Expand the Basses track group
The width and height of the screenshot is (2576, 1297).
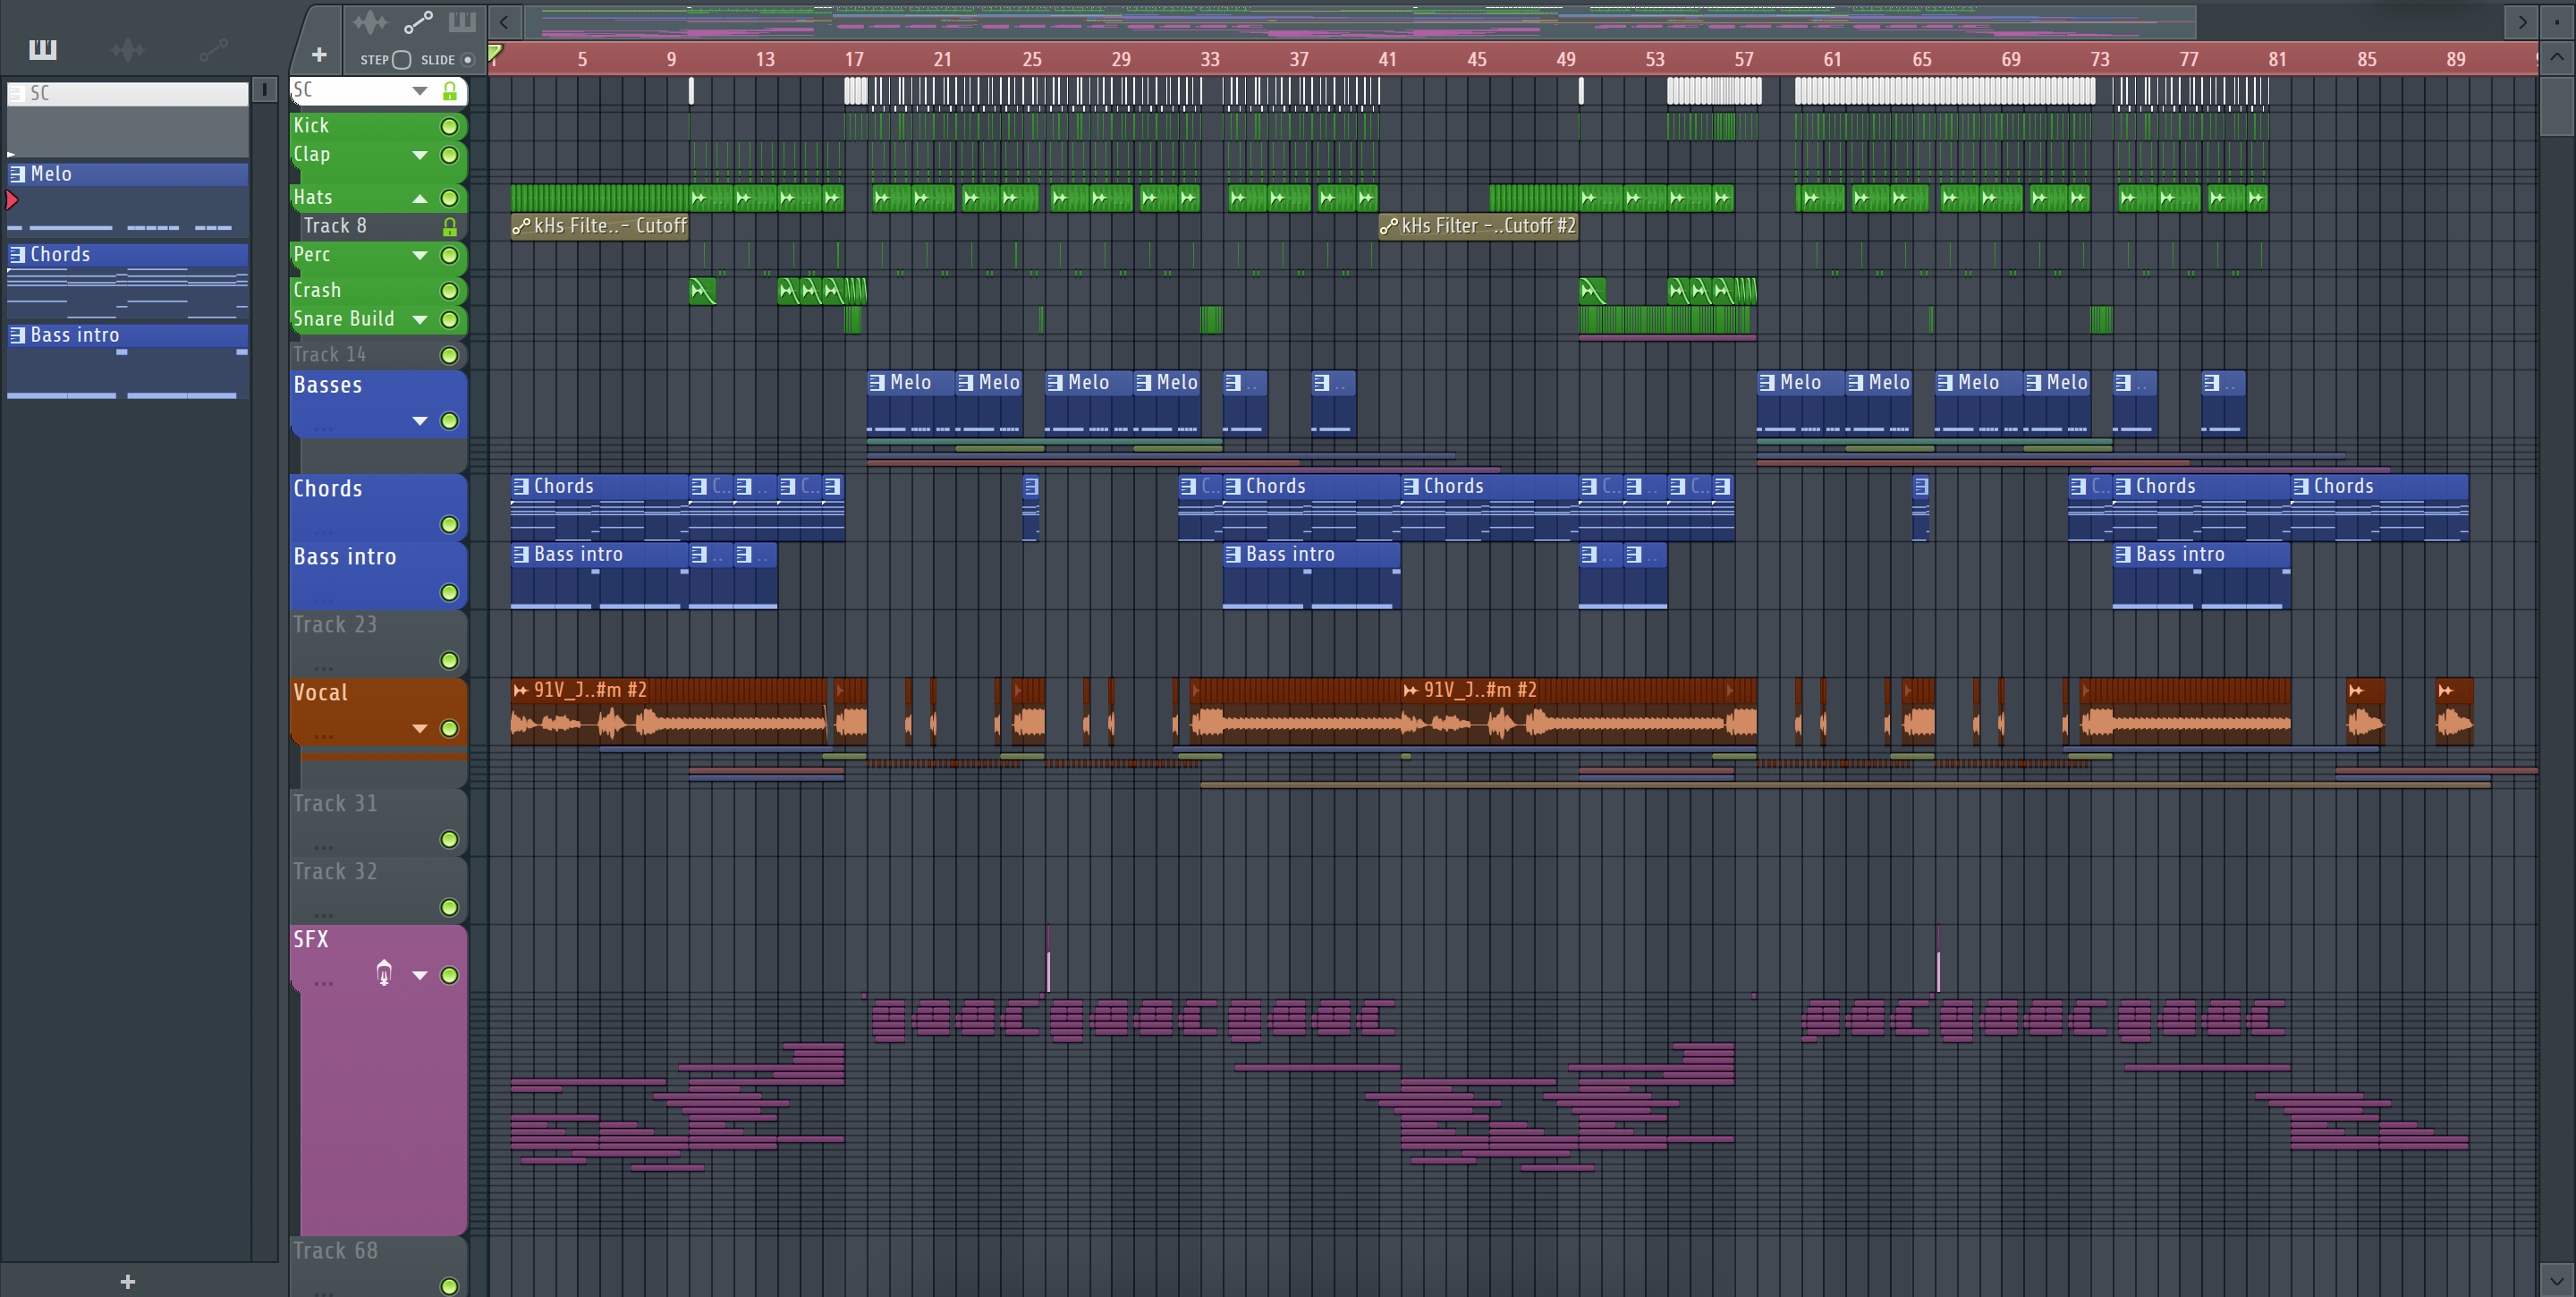tap(420, 422)
